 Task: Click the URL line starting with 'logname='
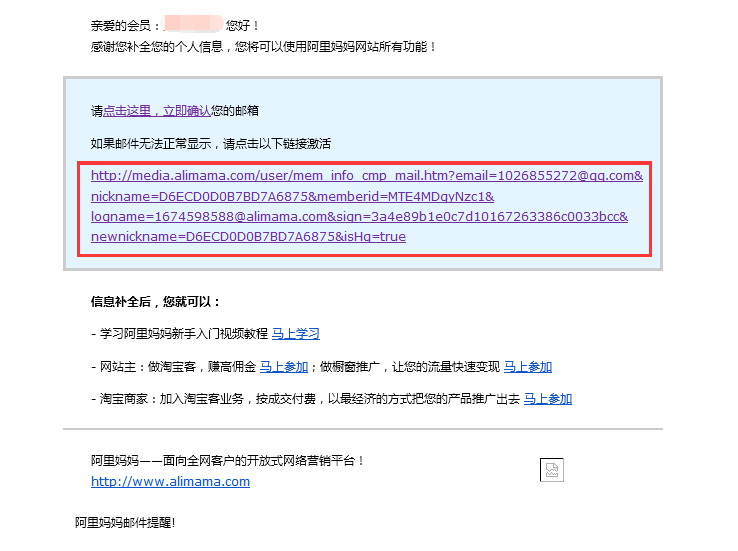click(358, 217)
